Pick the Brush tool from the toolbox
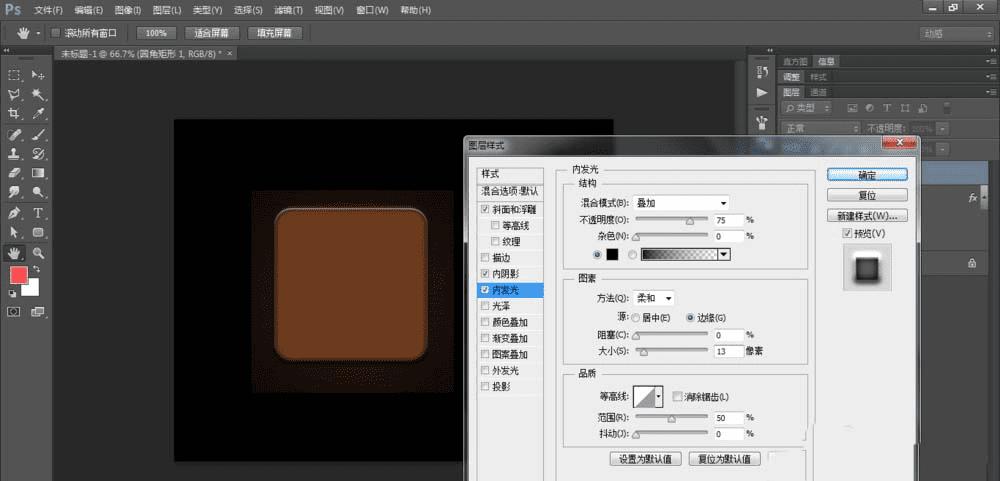 point(38,134)
